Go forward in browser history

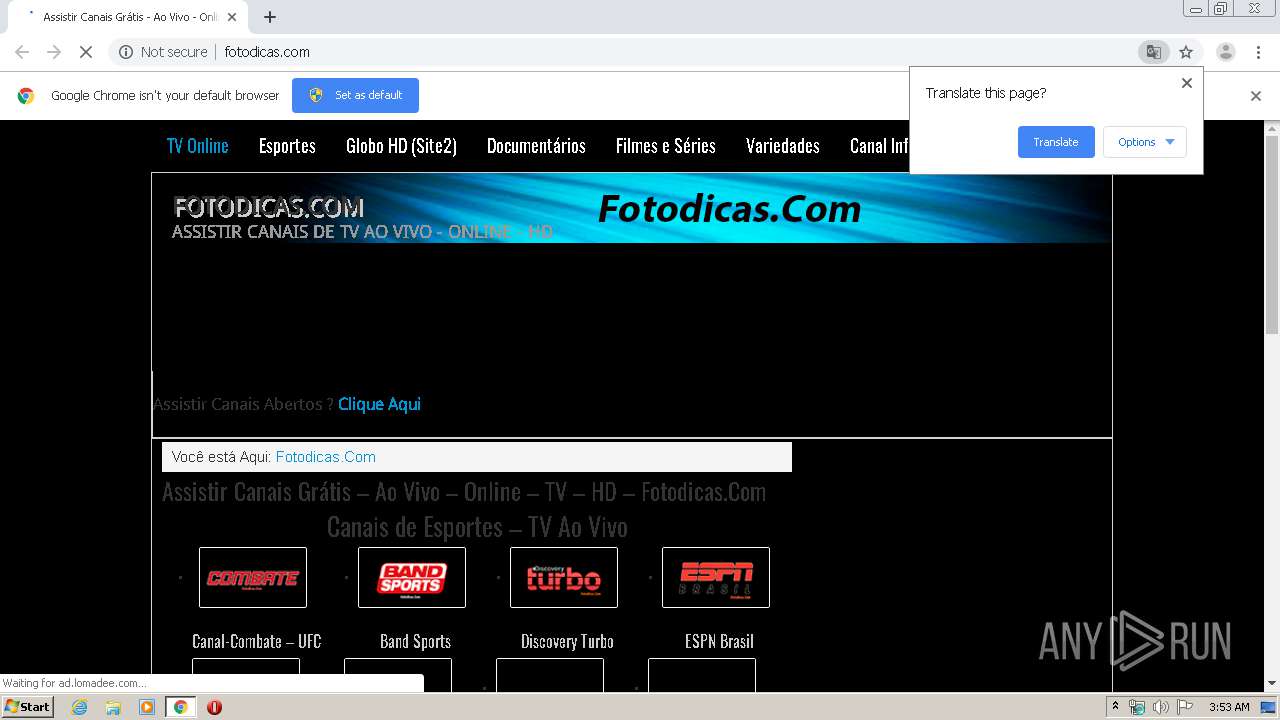(54, 52)
